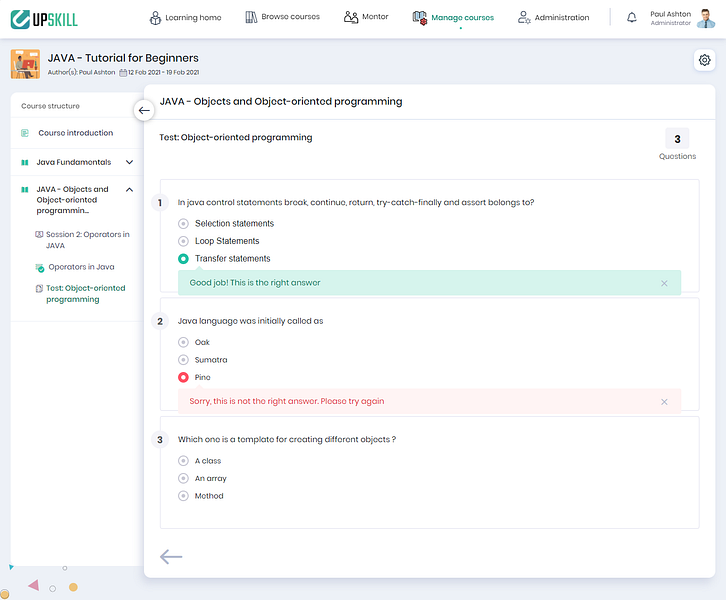Select 'Loop Statements' answer
The image size is (726, 600).
(x=183, y=241)
